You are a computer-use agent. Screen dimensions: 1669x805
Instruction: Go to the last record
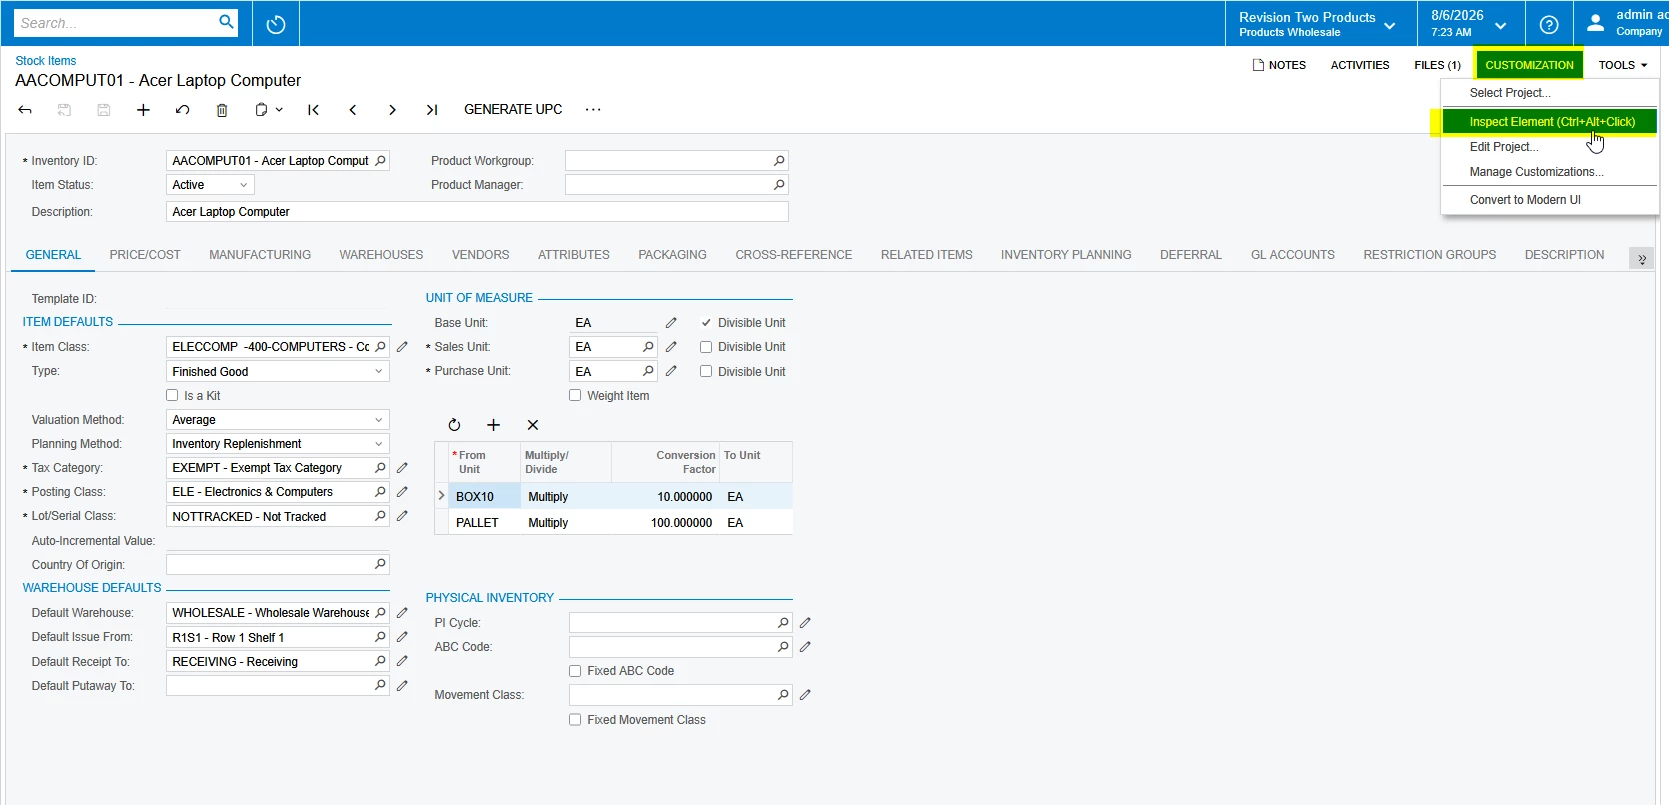click(432, 110)
